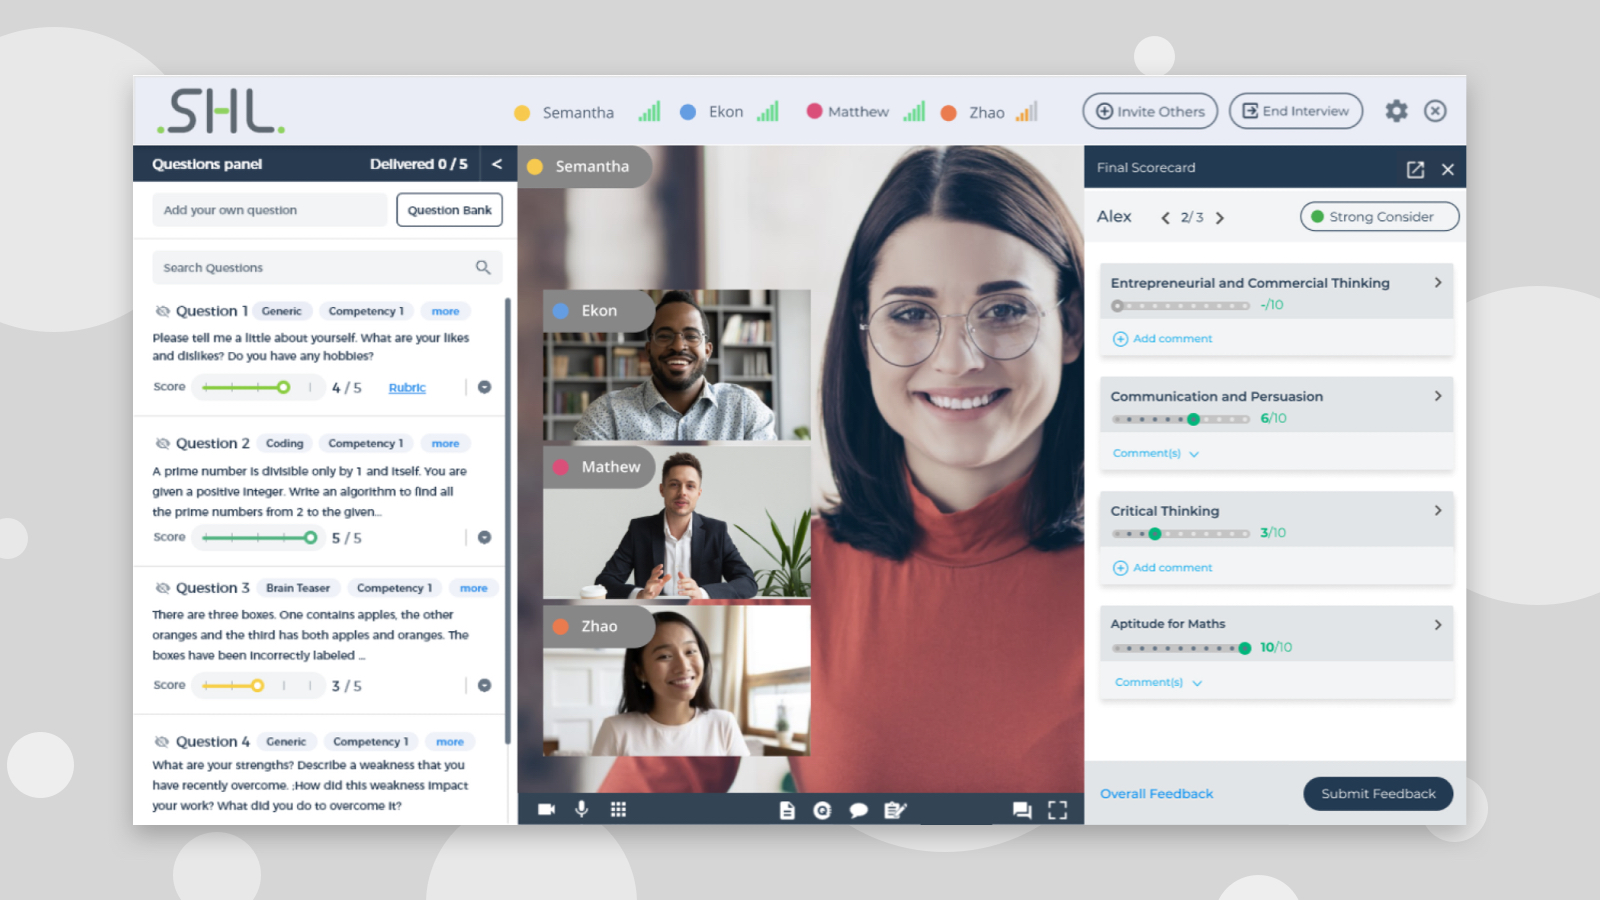Click plus icon for Entrepreneurial Thinking comment
Viewport: 1600px width, 900px height.
pos(1120,339)
